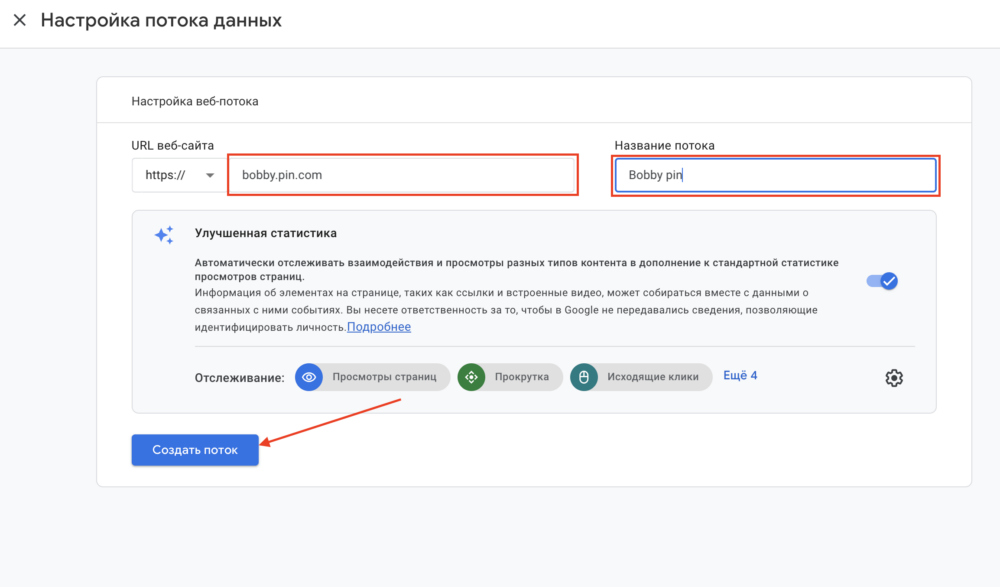
Task: Click the Просмотры страниц chip label
Action: 385,377
